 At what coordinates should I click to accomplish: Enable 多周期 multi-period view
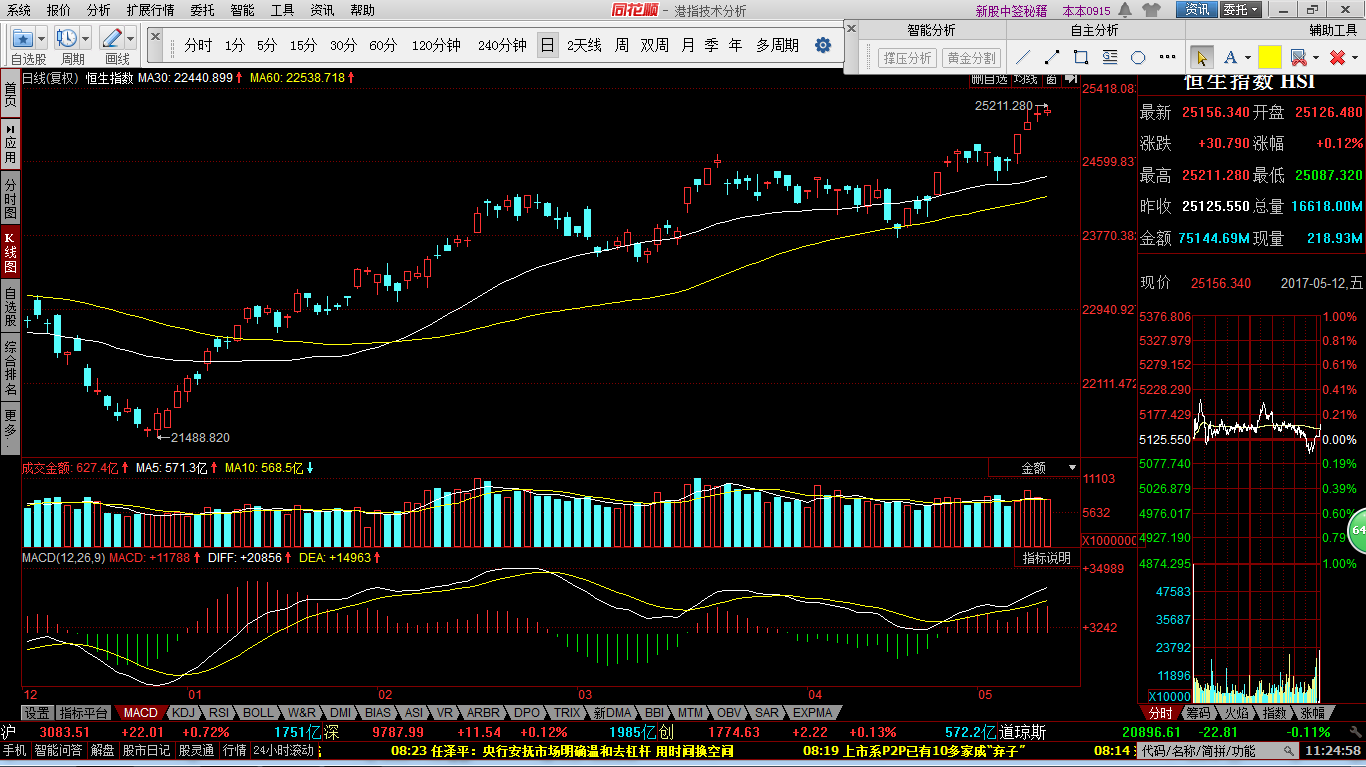pos(777,45)
